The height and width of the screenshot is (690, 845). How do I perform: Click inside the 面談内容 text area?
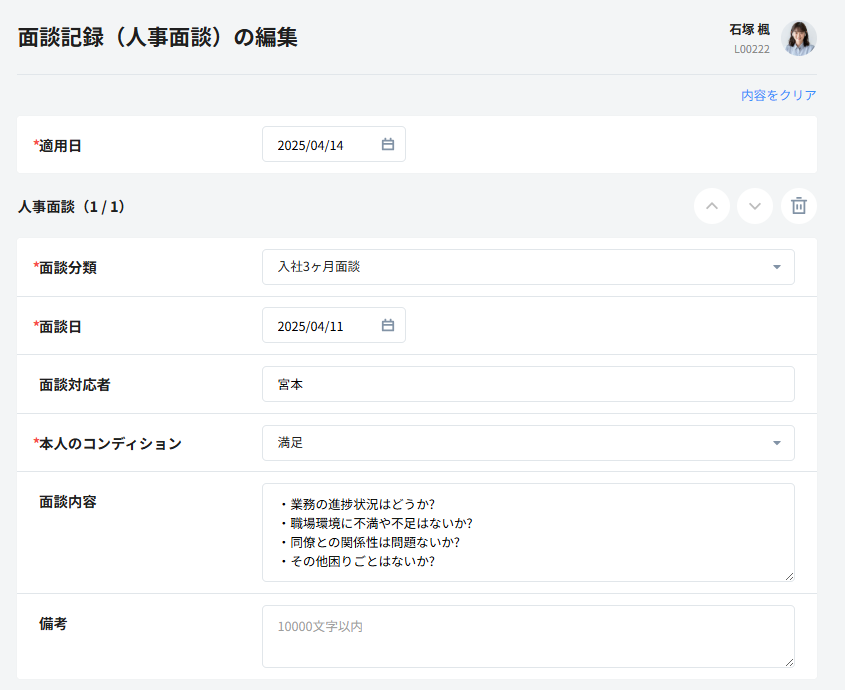pos(527,532)
